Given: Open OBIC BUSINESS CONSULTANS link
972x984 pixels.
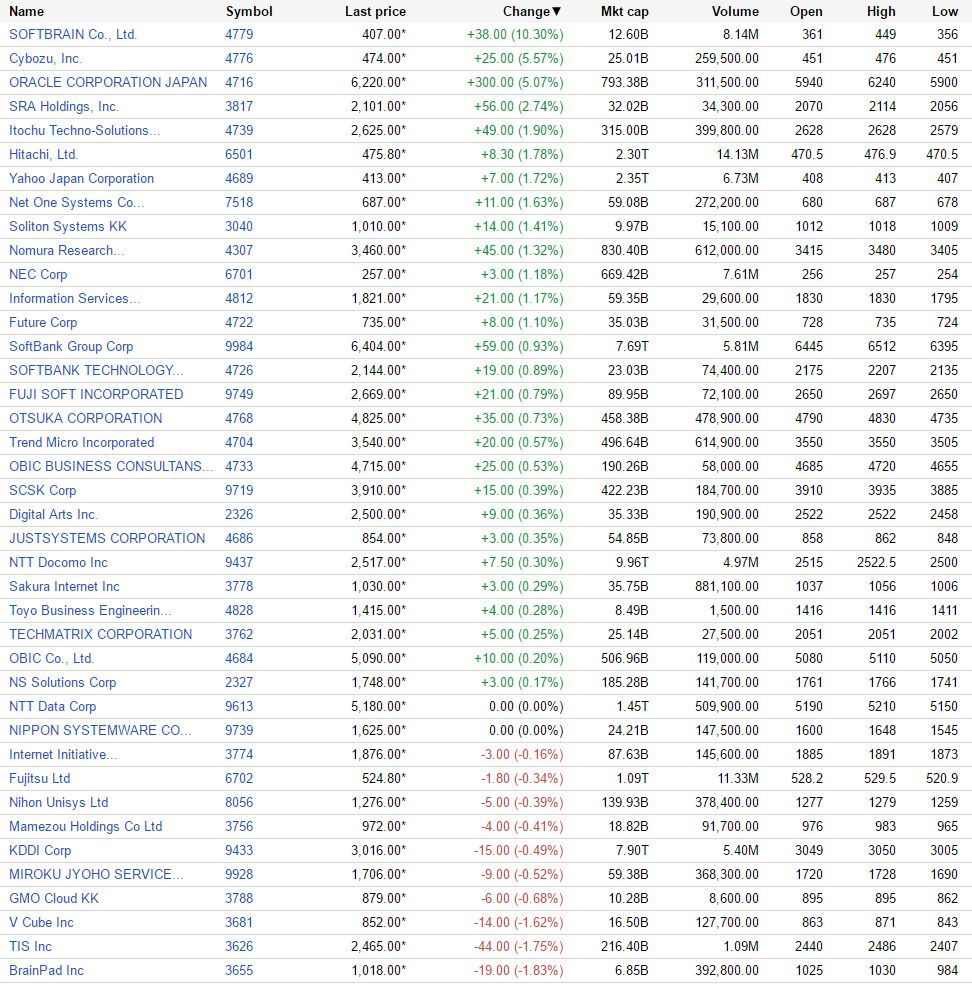Looking at the screenshot, I should coord(110,466).
